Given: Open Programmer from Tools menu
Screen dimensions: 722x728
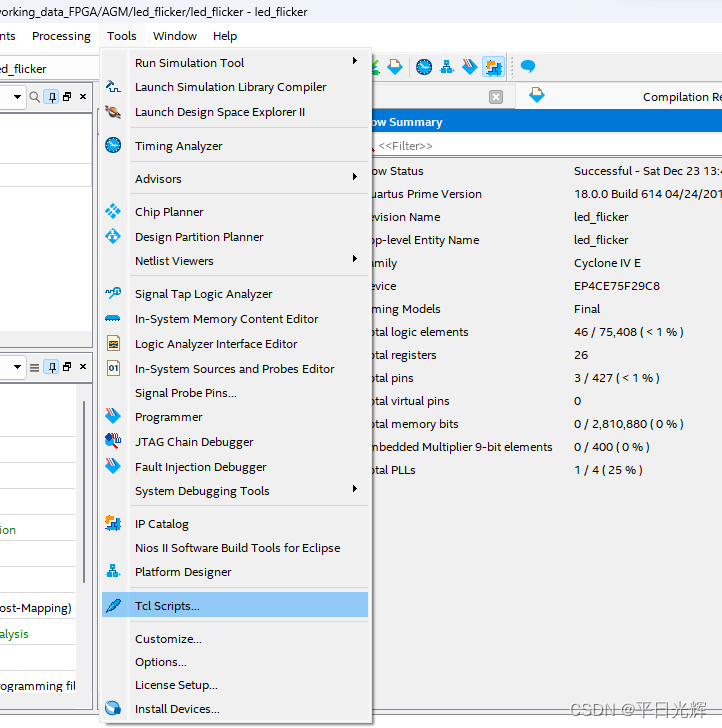Looking at the screenshot, I should coord(235,417).
